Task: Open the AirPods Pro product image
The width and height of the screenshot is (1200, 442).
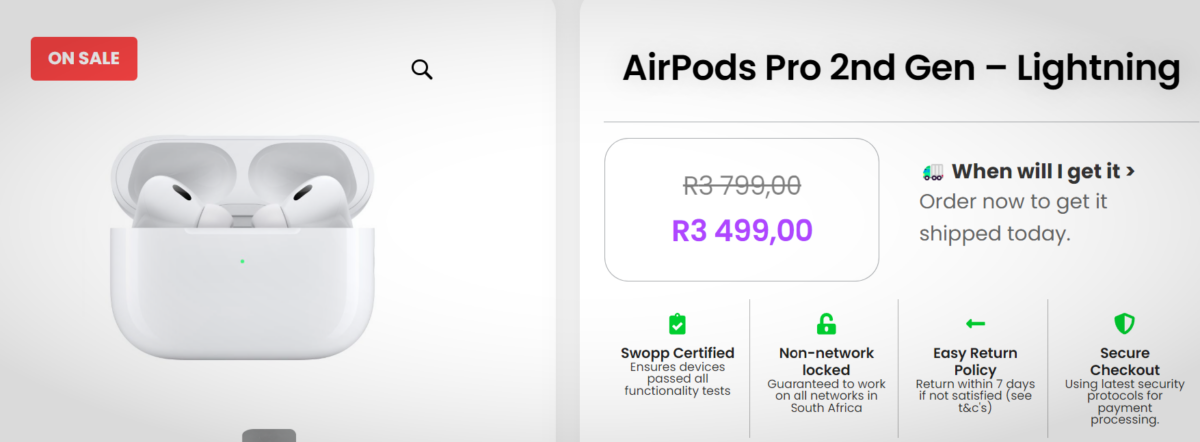Action: 240,250
